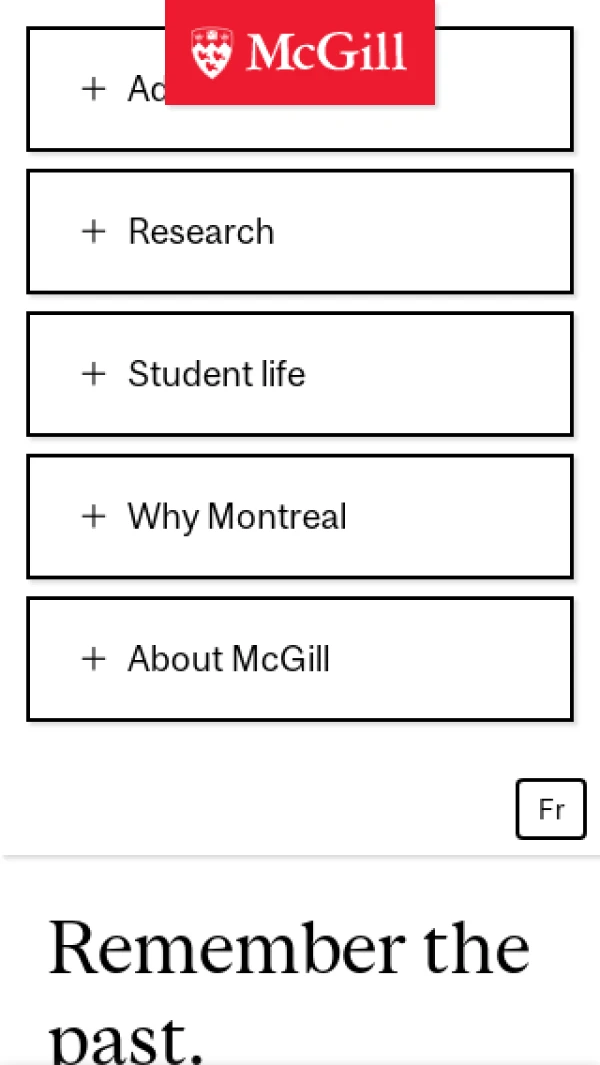Select the Student life label text
The width and height of the screenshot is (600, 1065).
217,374
